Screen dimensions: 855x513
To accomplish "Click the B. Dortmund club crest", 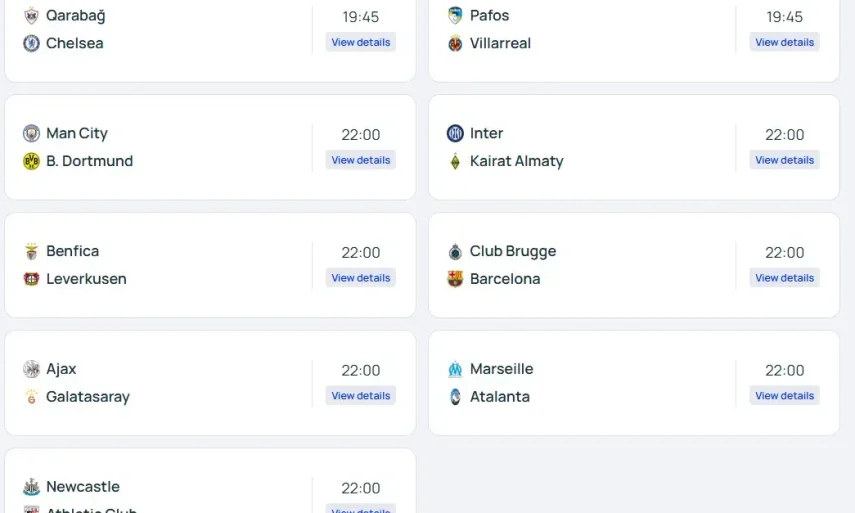I will (x=31, y=161).
